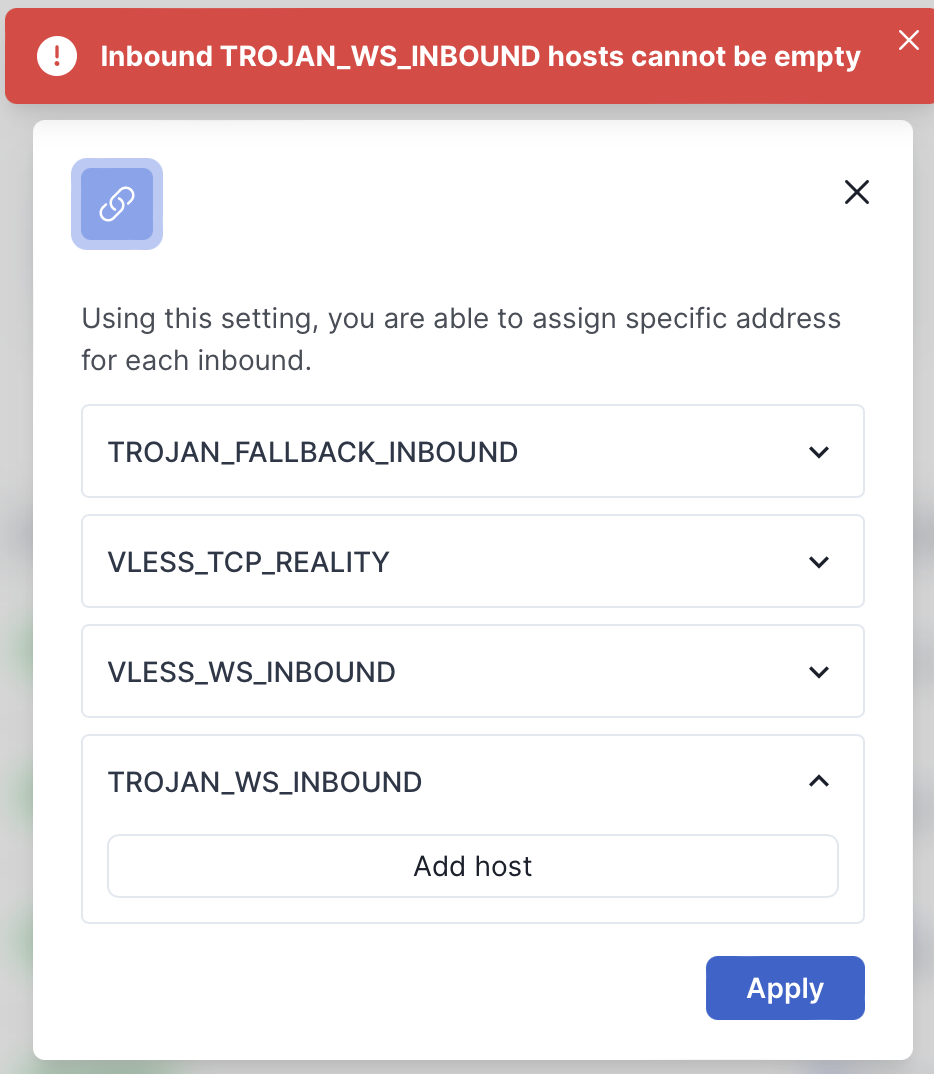Apply the inbound host settings
The height and width of the screenshot is (1074, 934).
[785, 988]
